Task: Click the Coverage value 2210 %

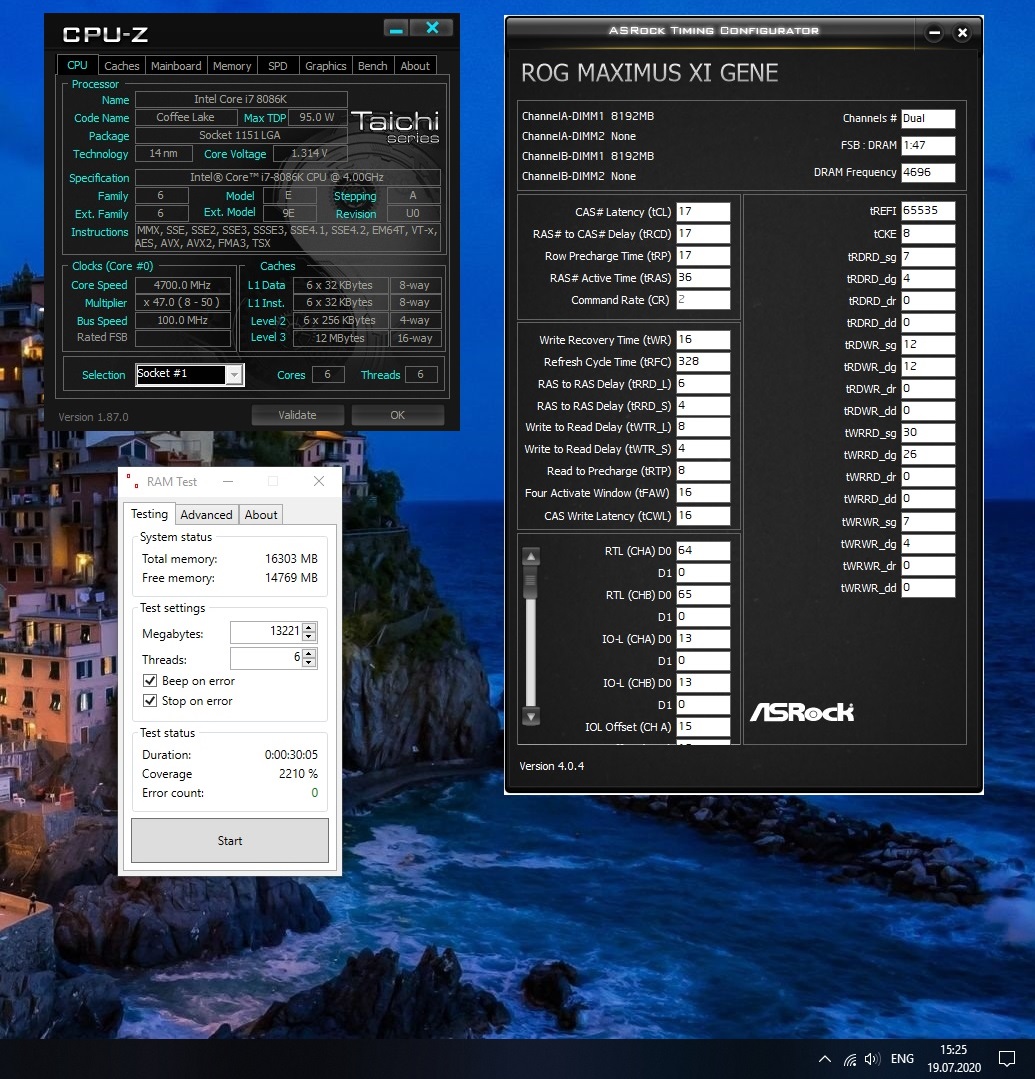Action: 298,773
